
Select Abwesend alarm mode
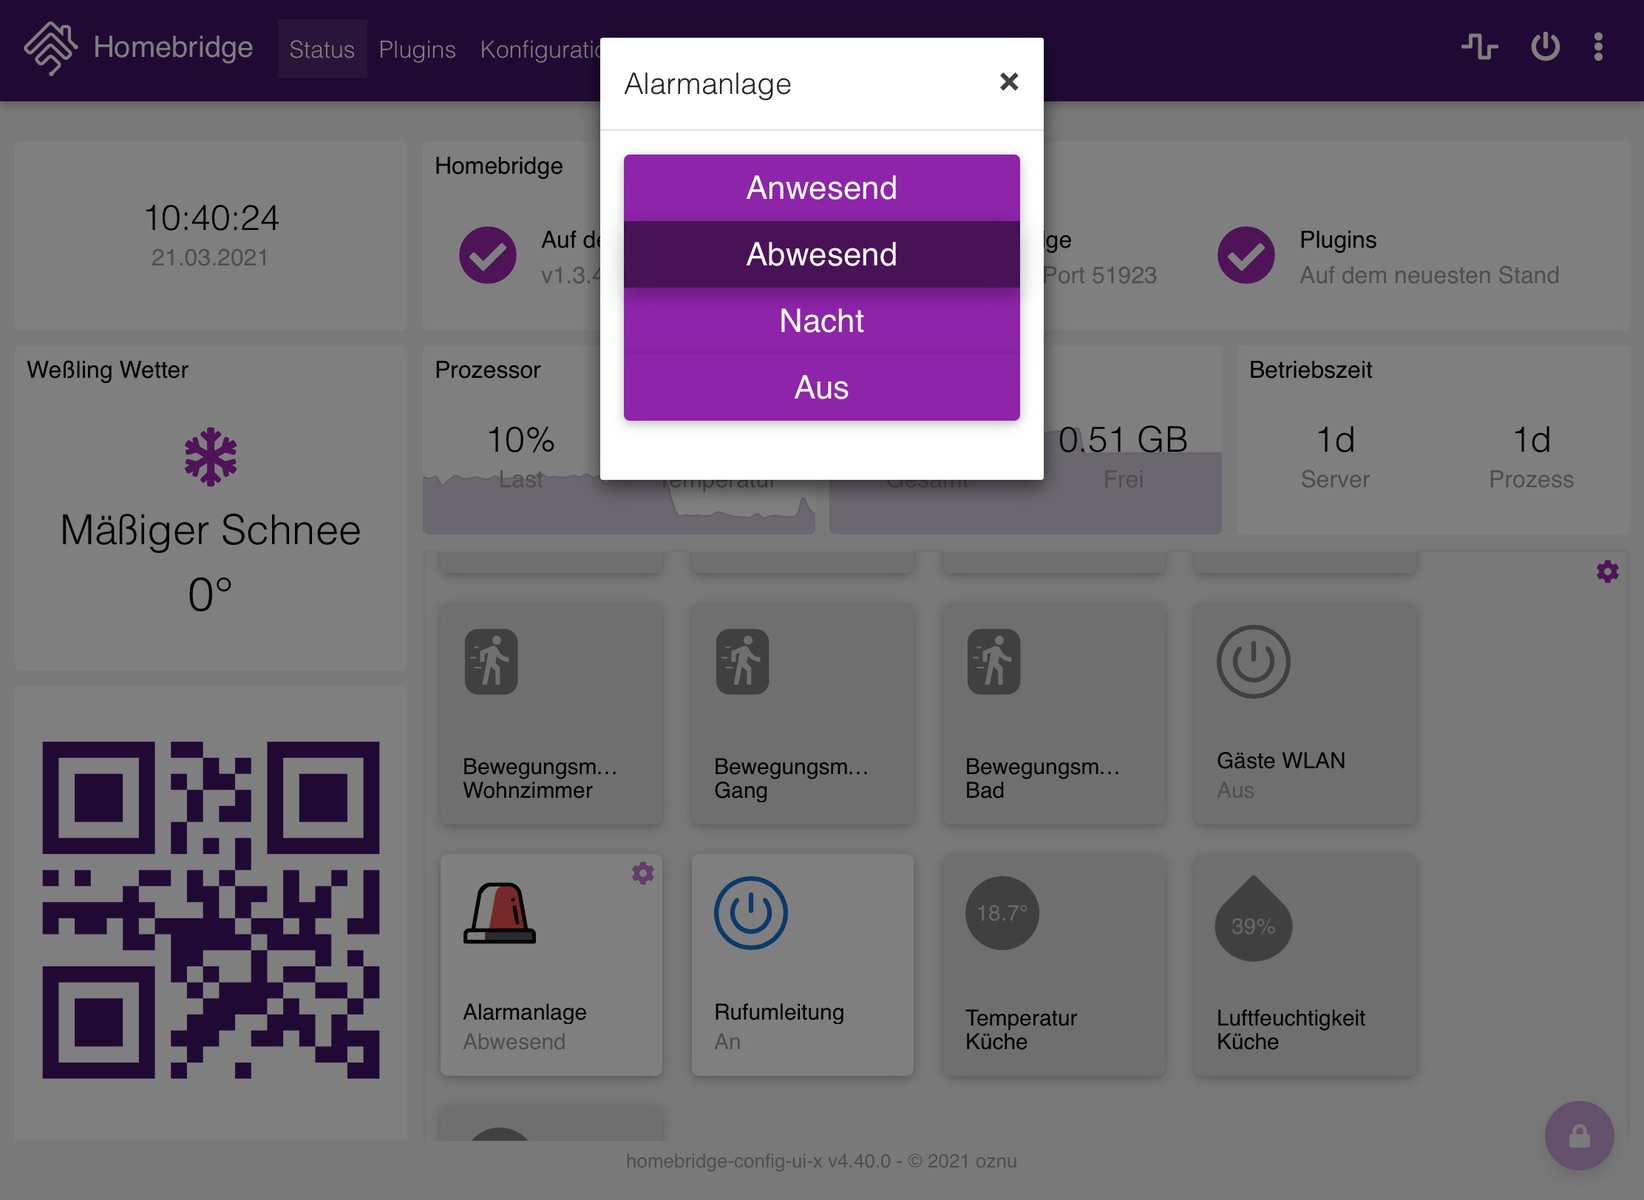pos(822,254)
